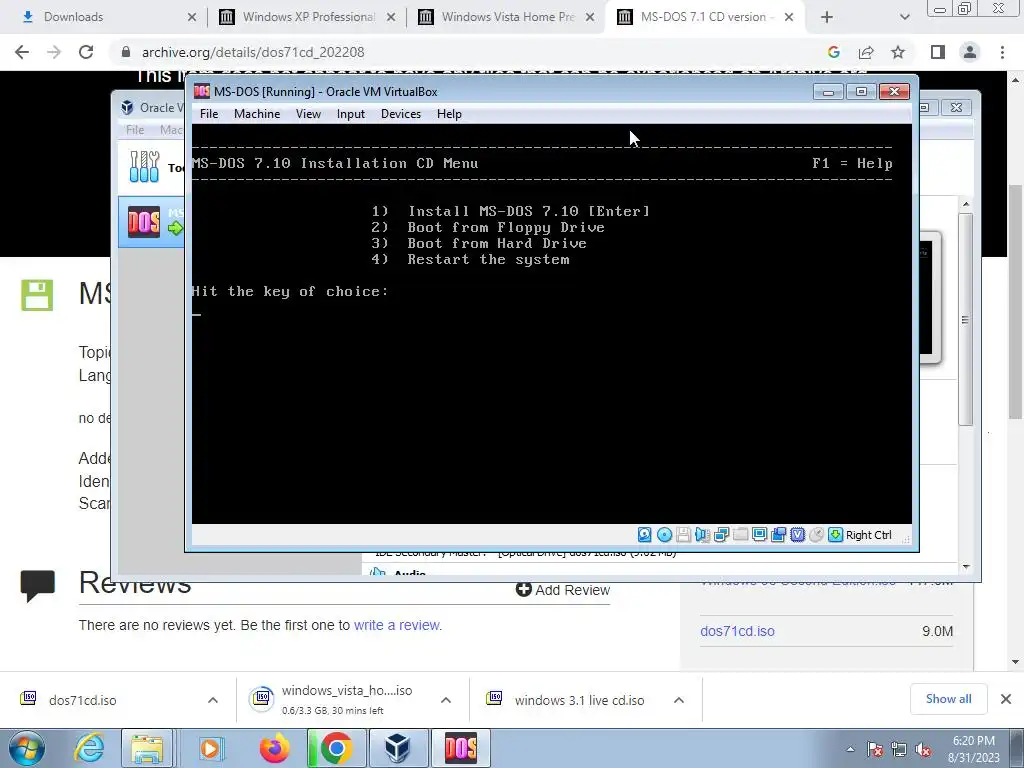1024x768 pixels.
Task: Open Windows Explorer from taskbar
Action: click(x=147, y=748)
